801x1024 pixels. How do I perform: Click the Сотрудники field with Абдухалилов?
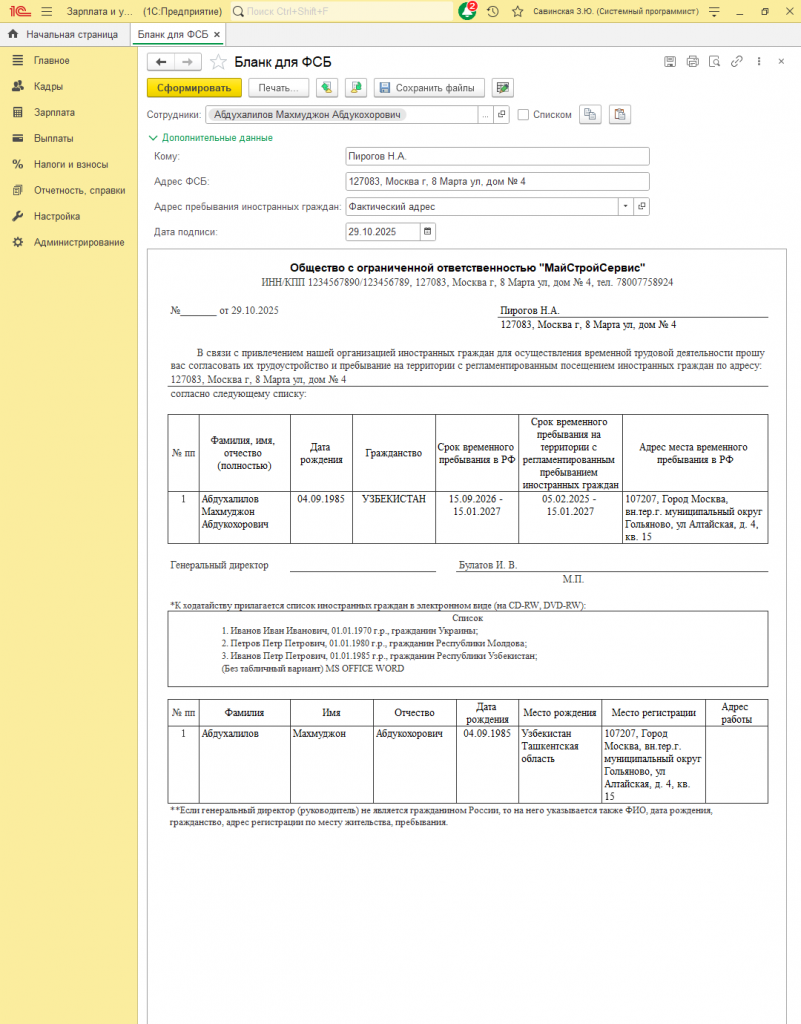click(x=342, y=115)
